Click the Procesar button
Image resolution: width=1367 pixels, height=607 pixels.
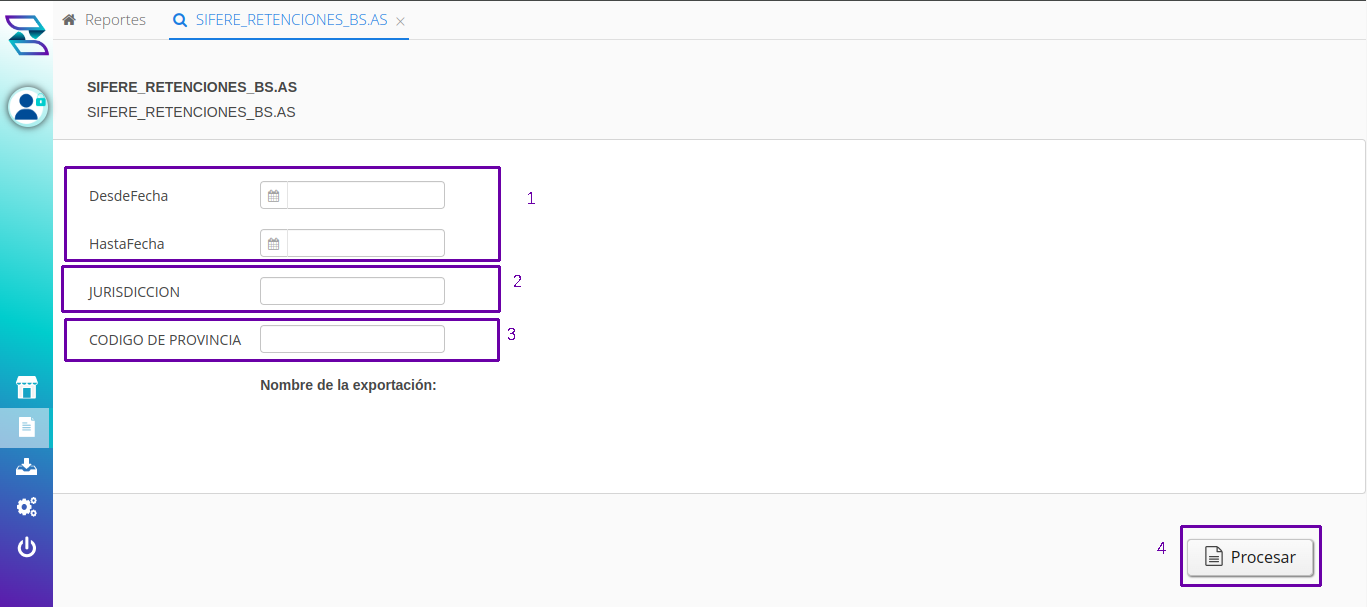[1251, 557]
